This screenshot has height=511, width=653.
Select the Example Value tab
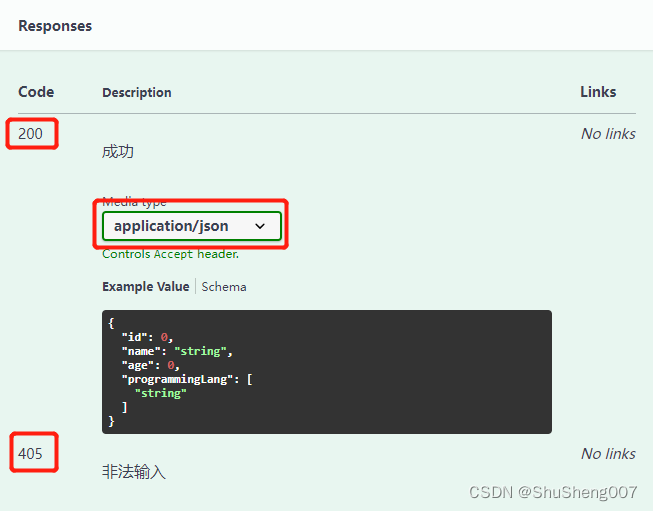coord(146,287)
